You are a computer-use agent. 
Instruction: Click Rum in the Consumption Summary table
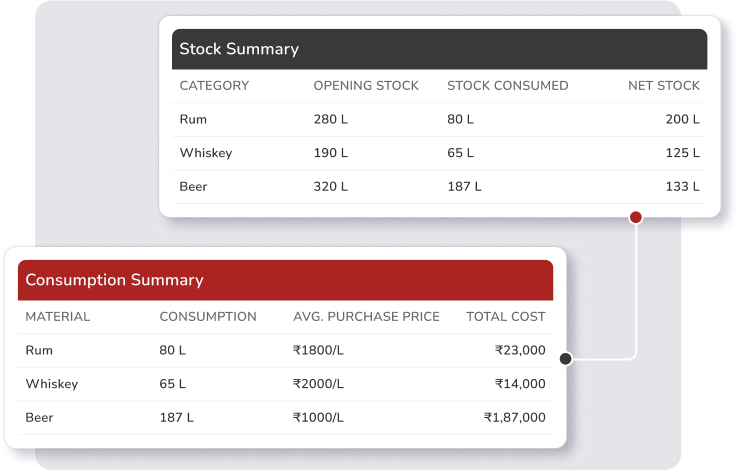point(39,351)
